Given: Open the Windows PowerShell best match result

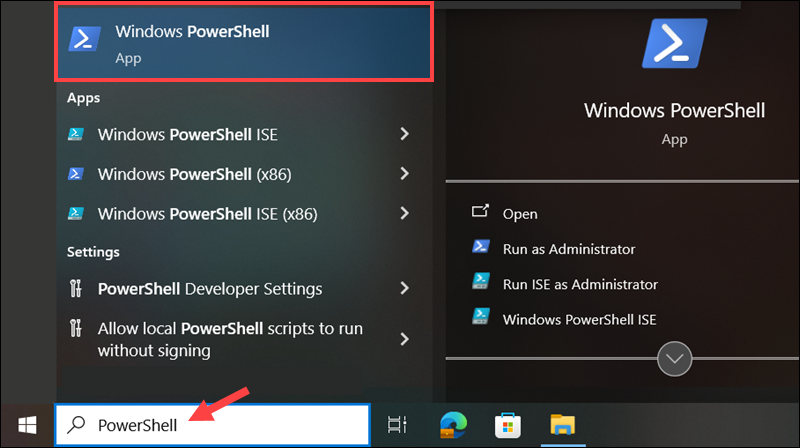Looking at the screenshot, I should [244, 42].
